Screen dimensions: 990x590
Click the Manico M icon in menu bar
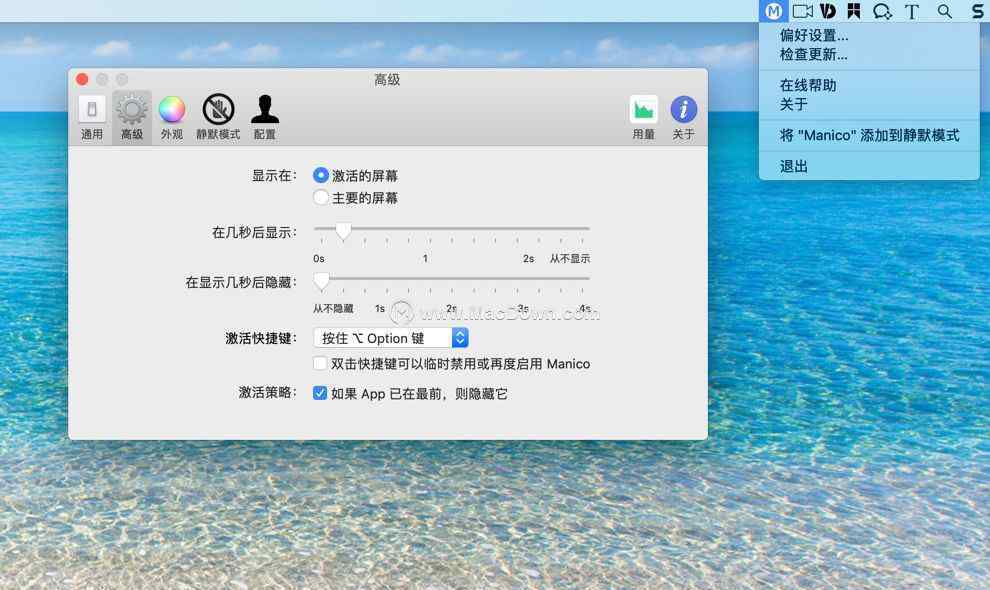tap(773, 11)
